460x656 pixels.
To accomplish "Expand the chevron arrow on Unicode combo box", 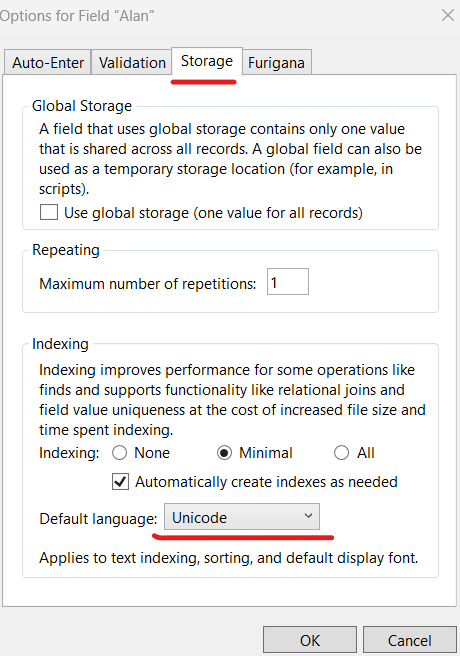I will (x=308, y=516).
